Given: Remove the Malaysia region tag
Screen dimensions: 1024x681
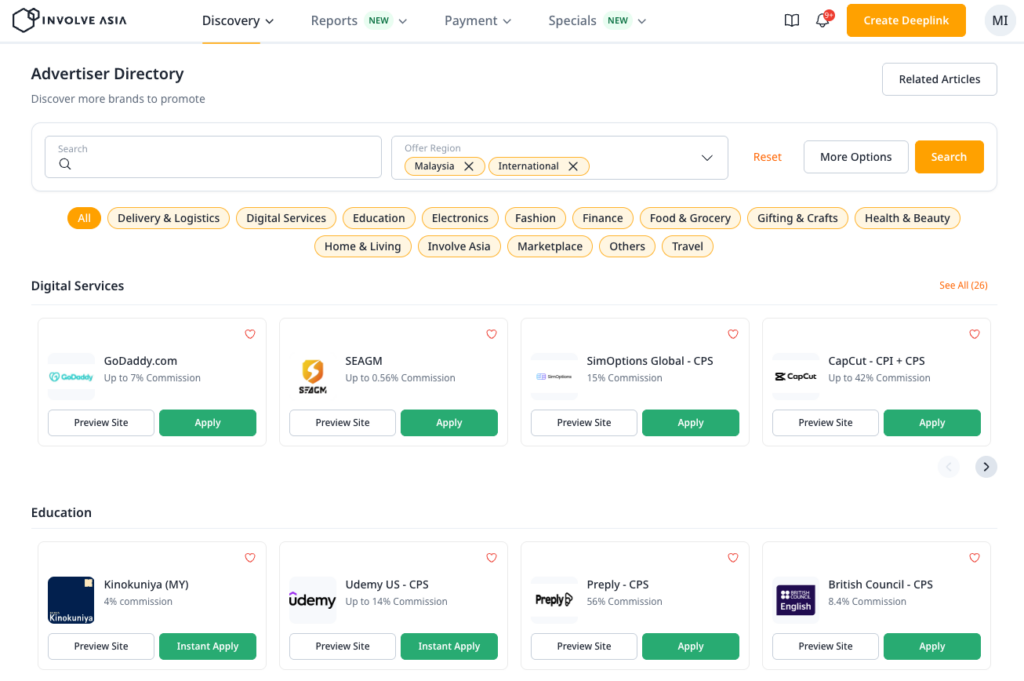Looking at the screenshot, I should click(469, 166).
